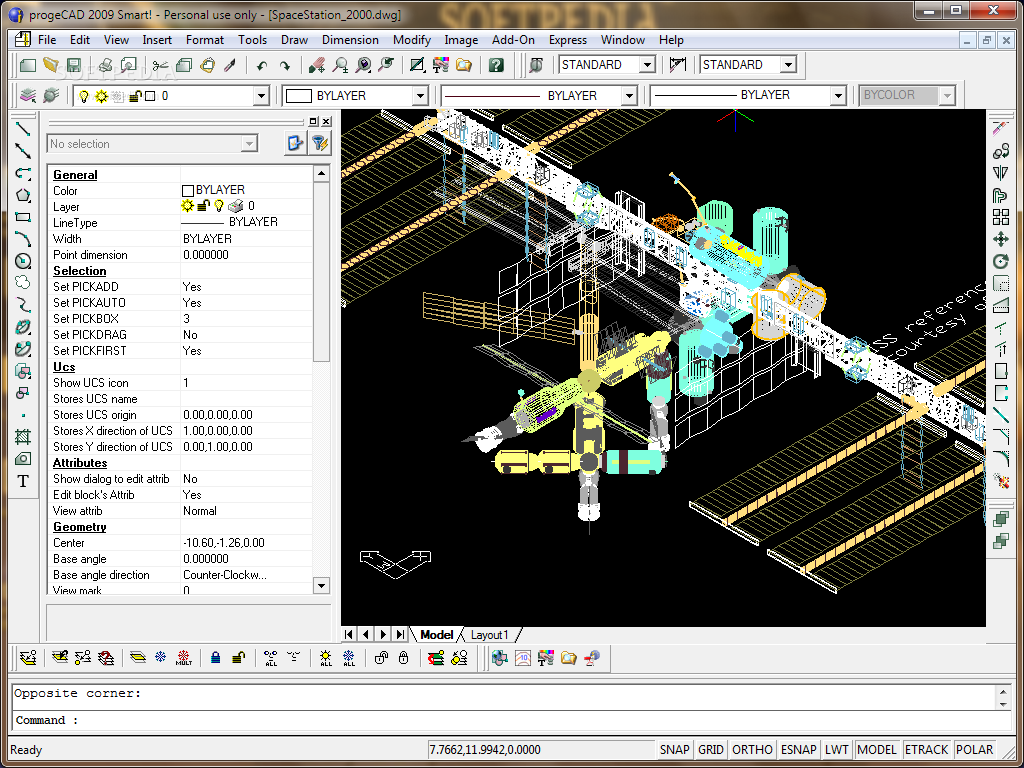
Task: Redo the last undone action
Action: [x=285, y=65]
